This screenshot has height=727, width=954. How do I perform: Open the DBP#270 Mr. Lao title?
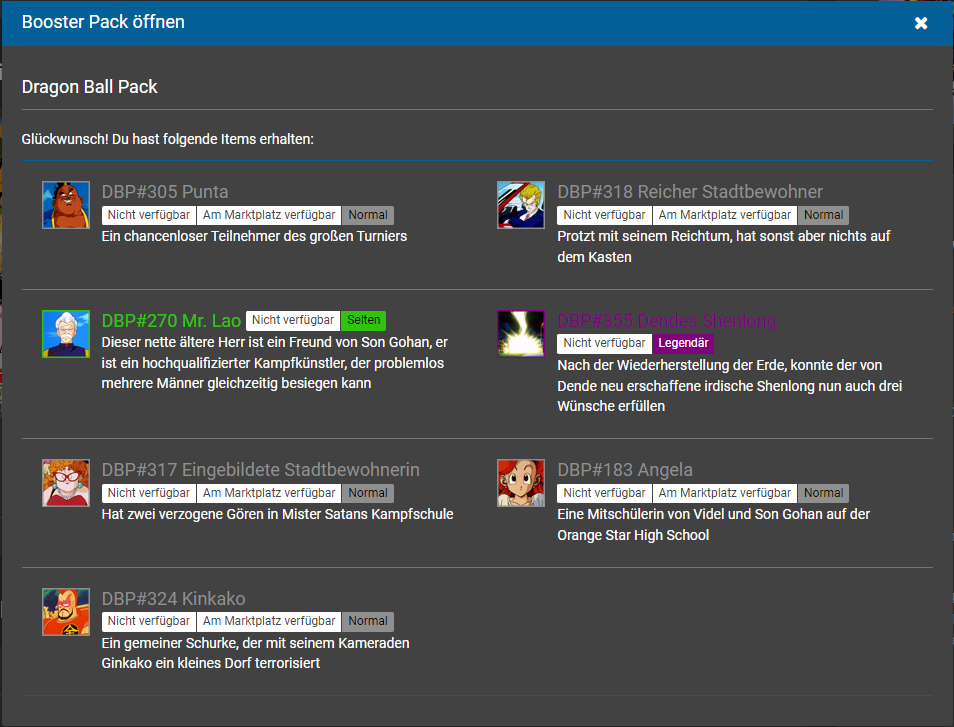coord(171,321)
